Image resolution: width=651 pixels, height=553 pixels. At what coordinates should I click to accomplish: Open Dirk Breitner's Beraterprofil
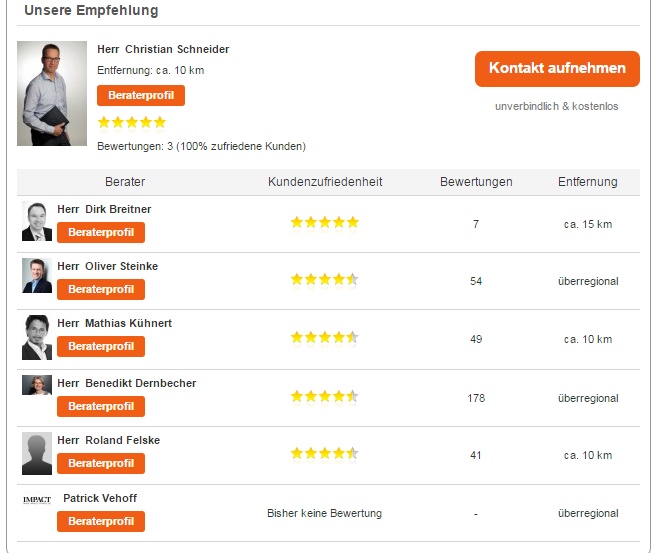[101, 233]
